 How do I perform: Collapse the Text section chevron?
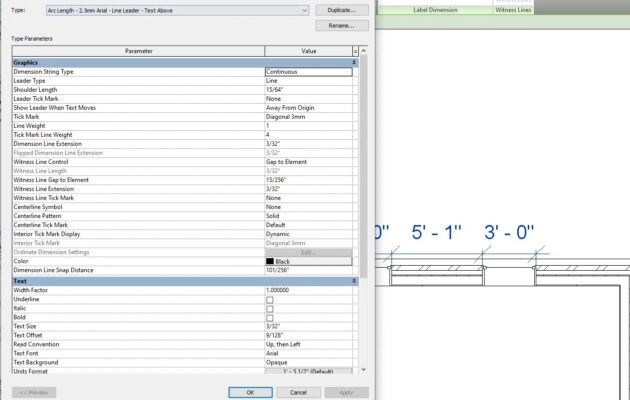click(355, 281)
